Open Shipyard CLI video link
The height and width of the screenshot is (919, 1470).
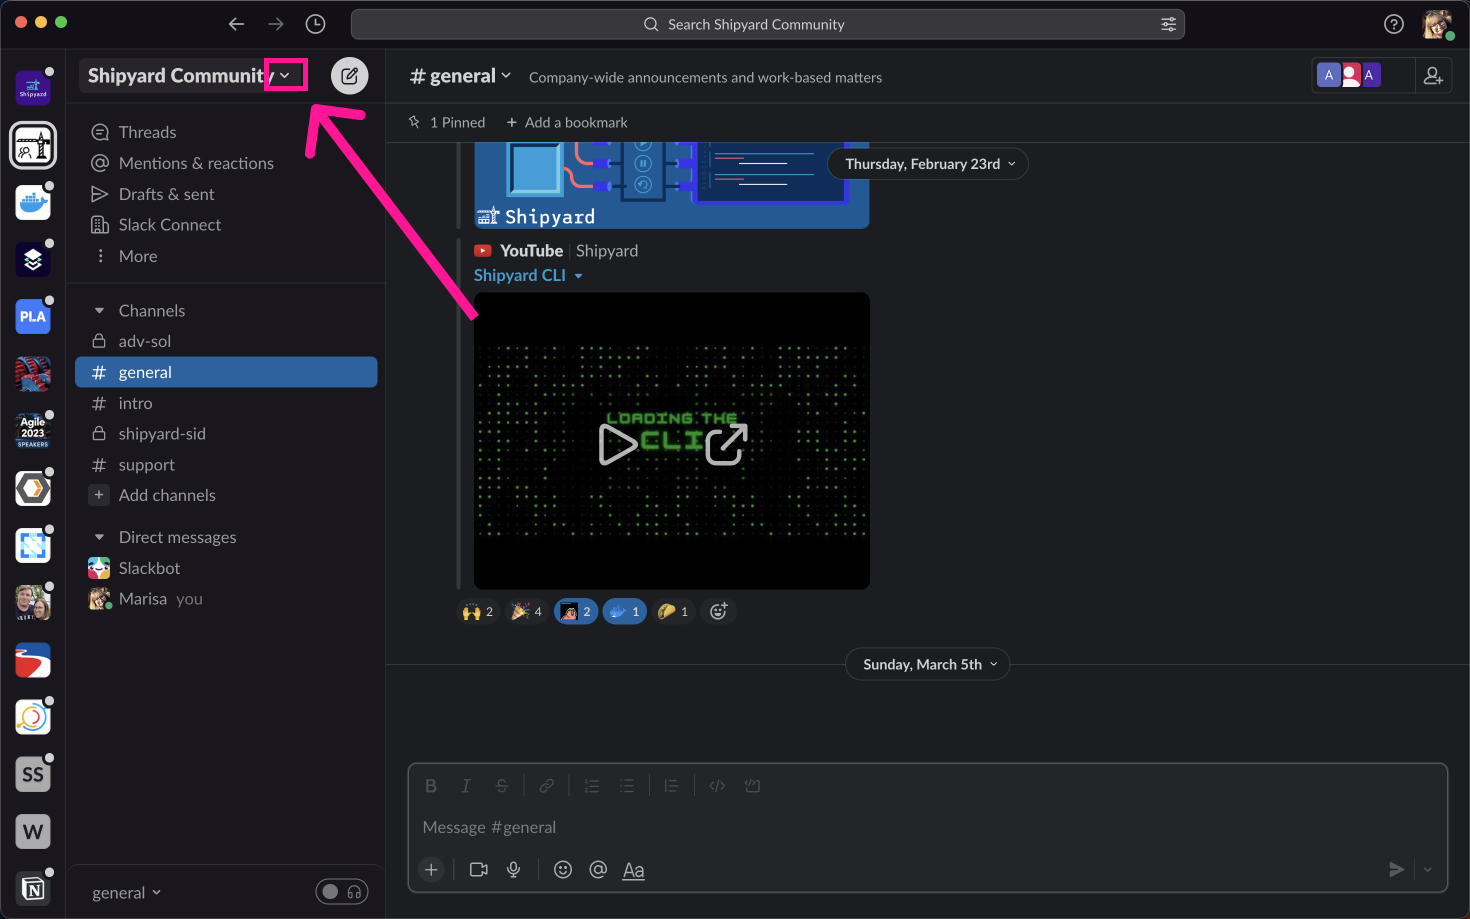click(x=520, y=275)
